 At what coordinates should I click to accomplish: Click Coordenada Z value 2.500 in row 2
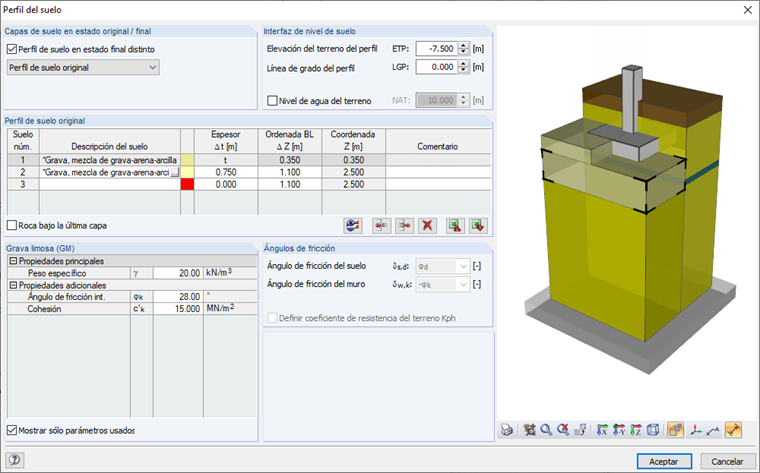coord(353,172)
